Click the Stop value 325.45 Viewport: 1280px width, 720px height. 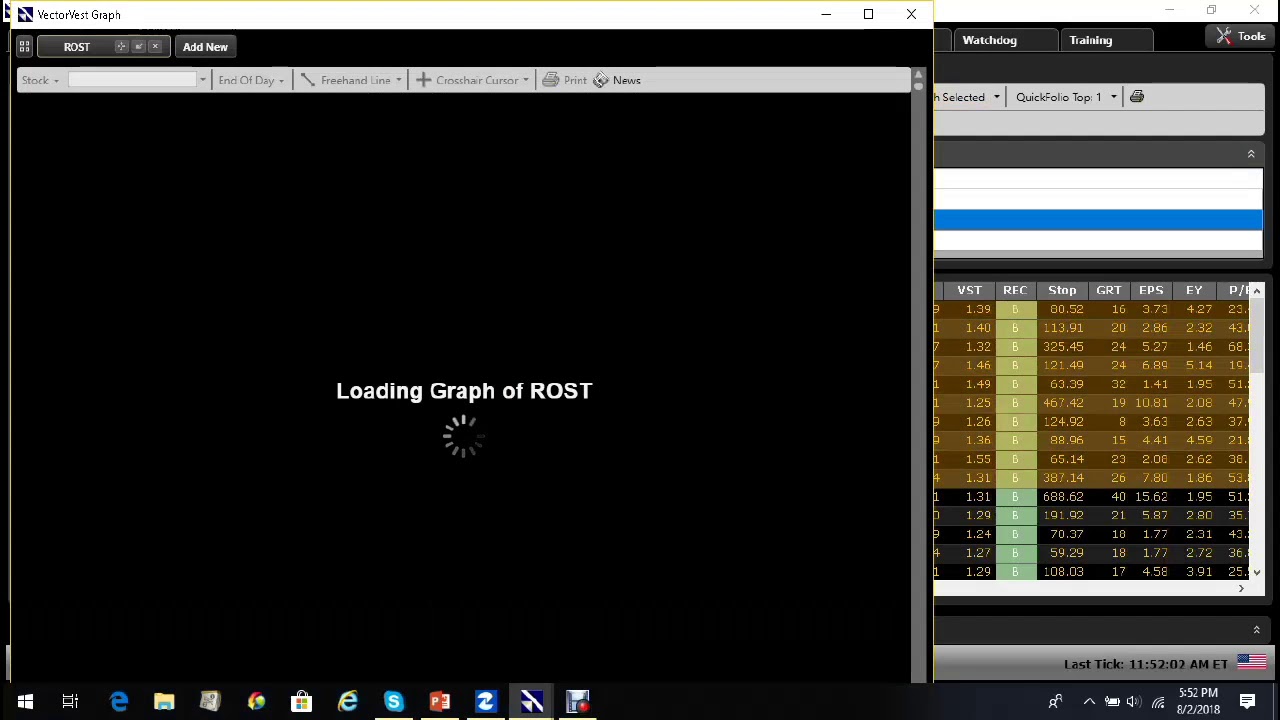tap(1062, 347)
